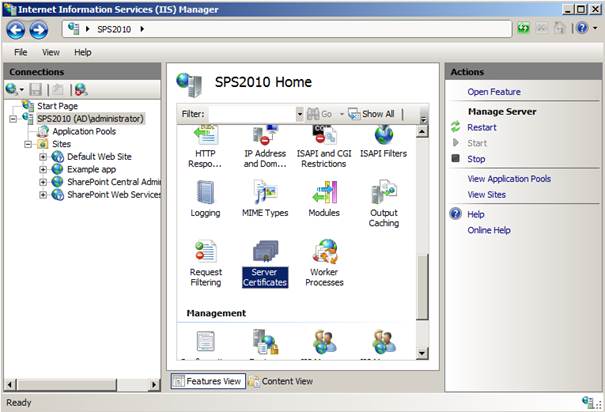This screenshot has width=605, height=412.
Task: Click the feature list scroll up arrow
Action: pyautogui.click(x=422, y=132)
